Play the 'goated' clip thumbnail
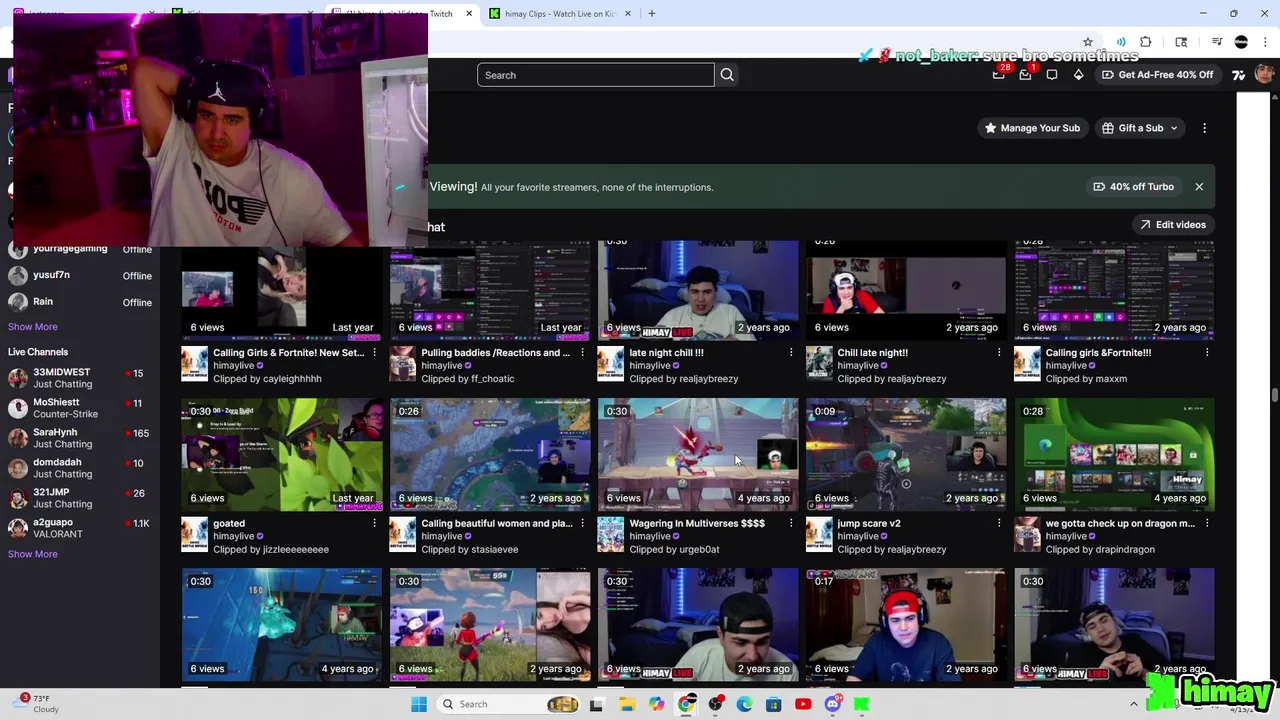This screenshot has width=1280, height=720. coord(282,455)
